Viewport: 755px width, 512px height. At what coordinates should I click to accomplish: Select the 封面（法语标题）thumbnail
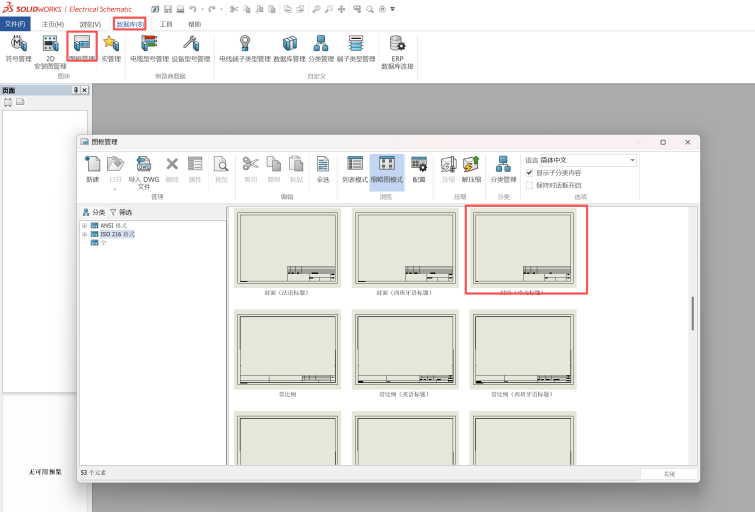click(287, 248)
